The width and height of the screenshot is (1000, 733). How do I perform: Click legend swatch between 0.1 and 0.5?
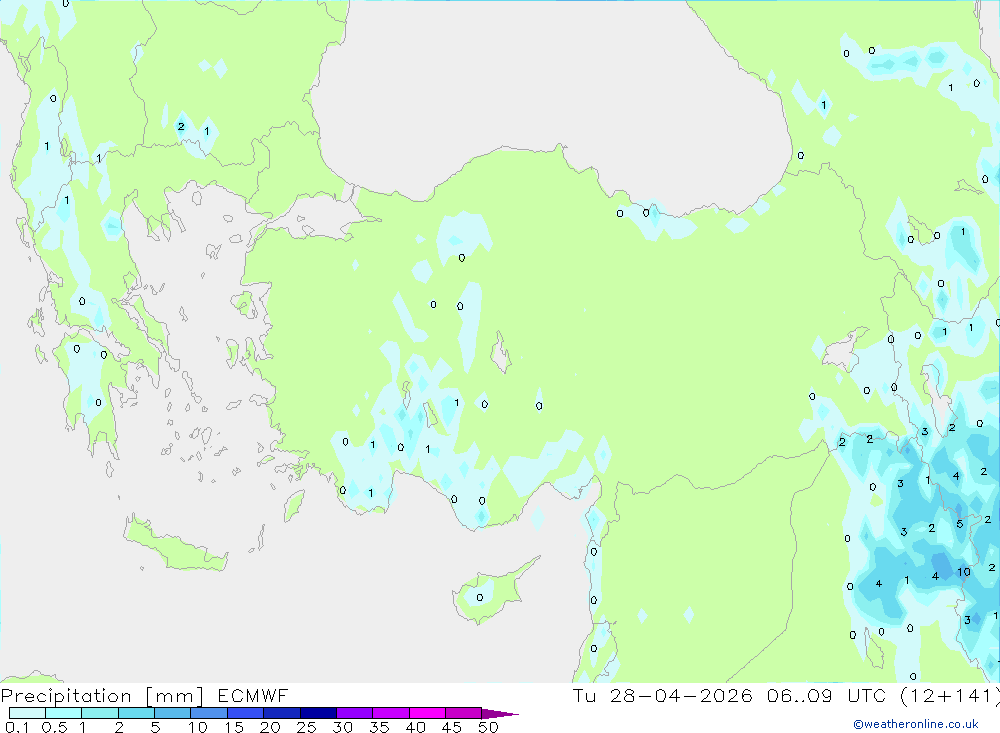[27, 713]
